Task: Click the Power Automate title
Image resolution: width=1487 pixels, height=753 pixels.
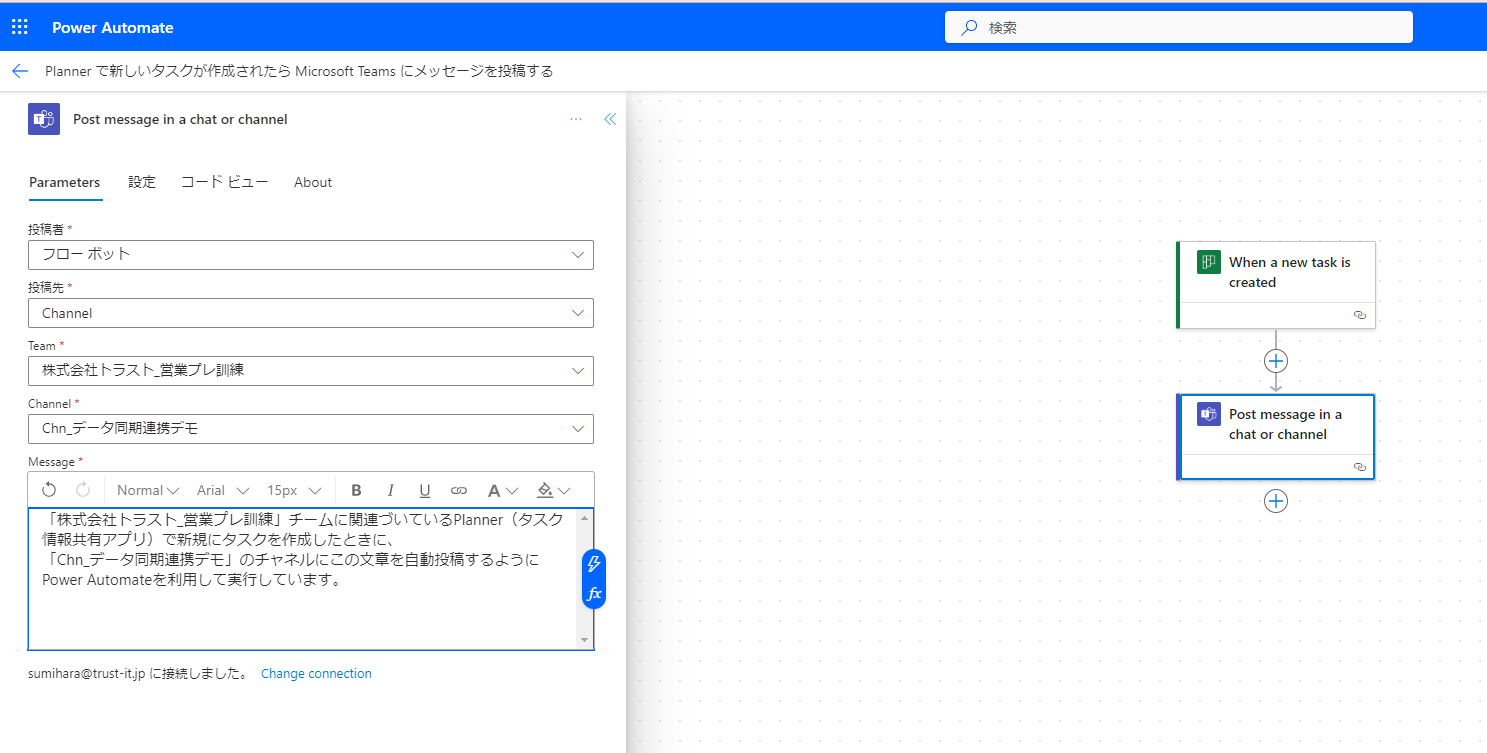Action: coord(113,27)
